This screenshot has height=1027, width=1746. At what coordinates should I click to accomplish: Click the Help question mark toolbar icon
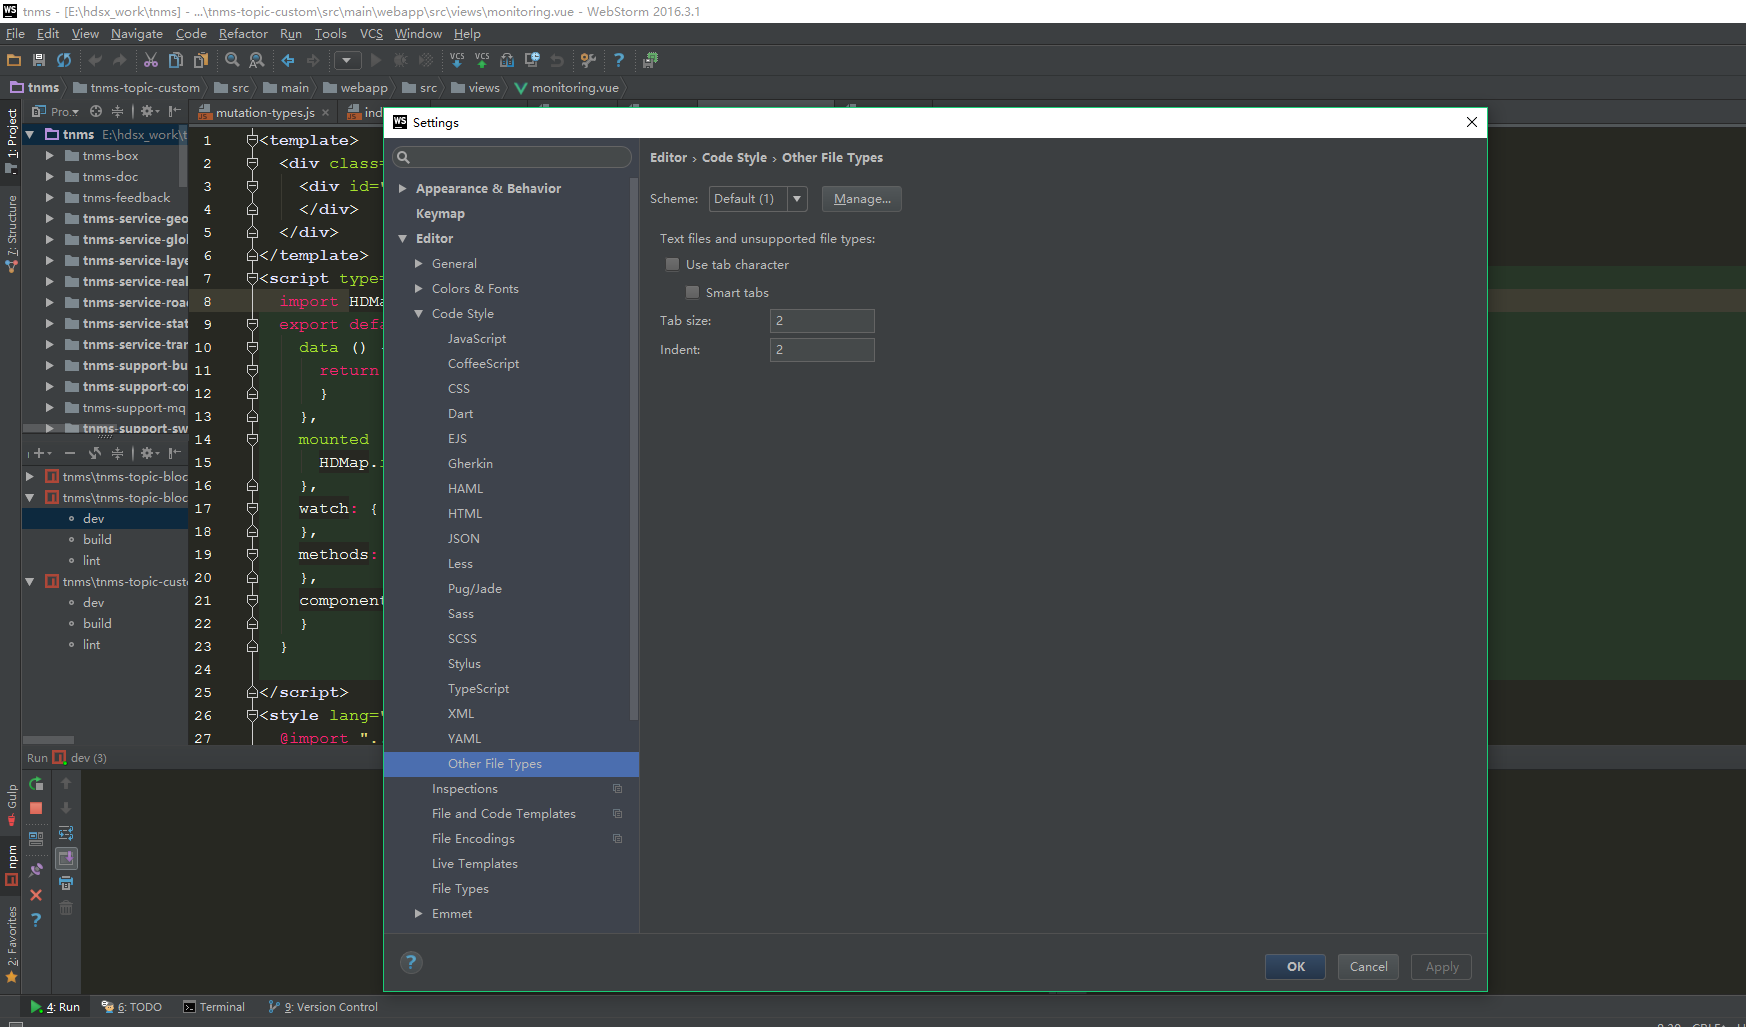(x=619, y=60)
